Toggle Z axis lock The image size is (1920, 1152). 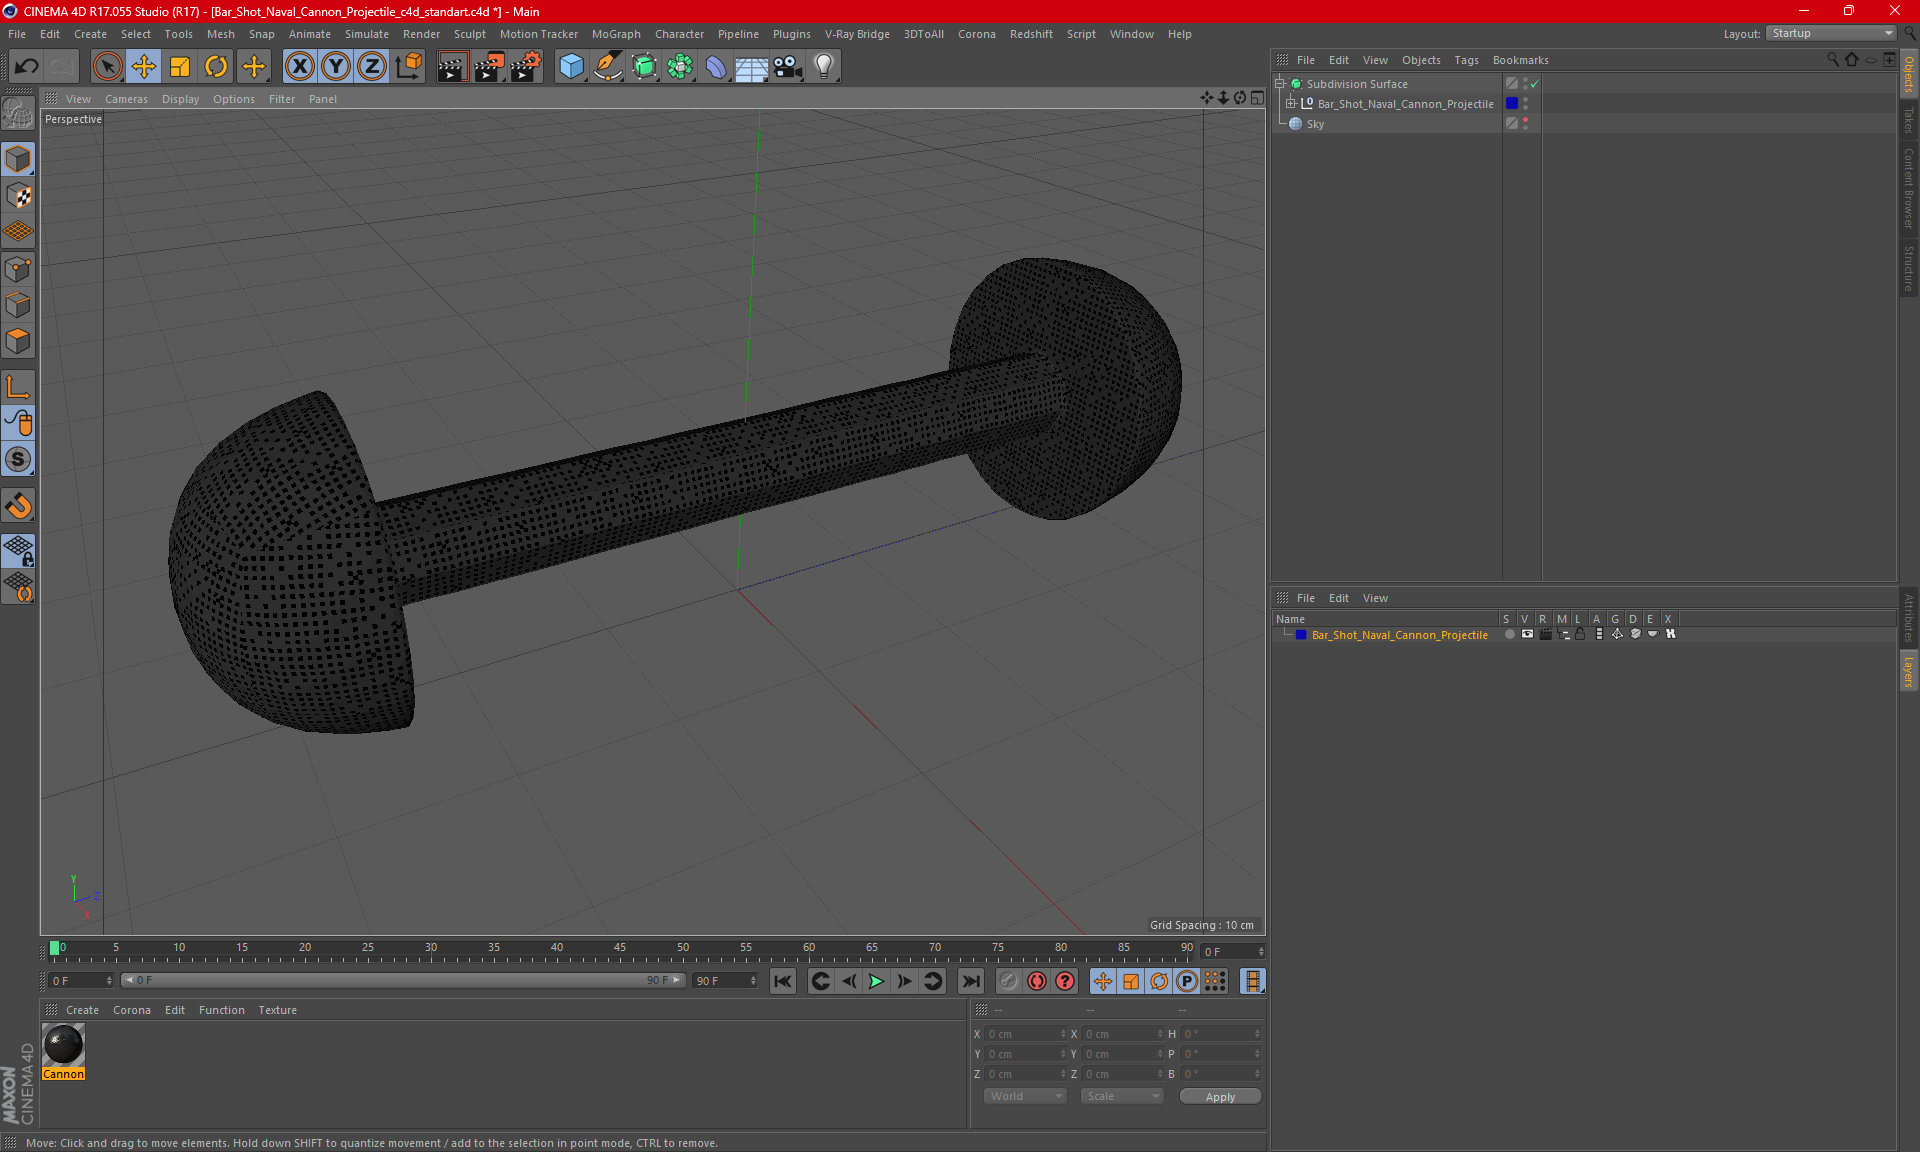coord(372,66)
